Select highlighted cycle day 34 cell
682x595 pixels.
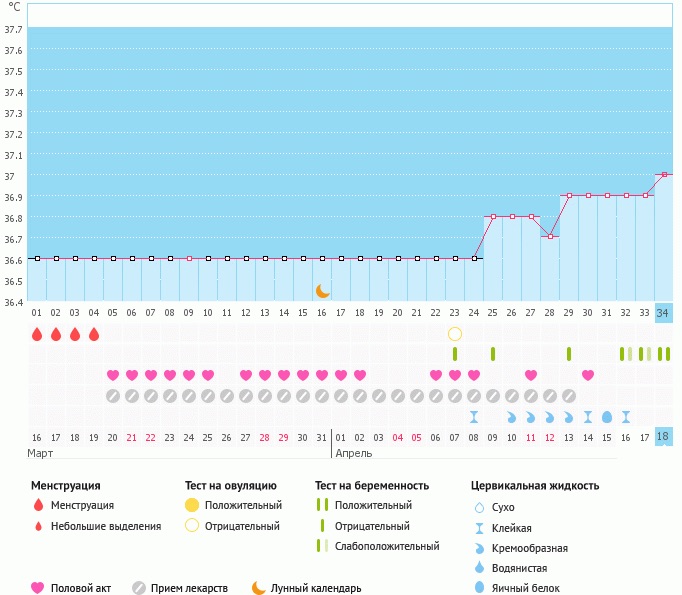tap(664, 312)
